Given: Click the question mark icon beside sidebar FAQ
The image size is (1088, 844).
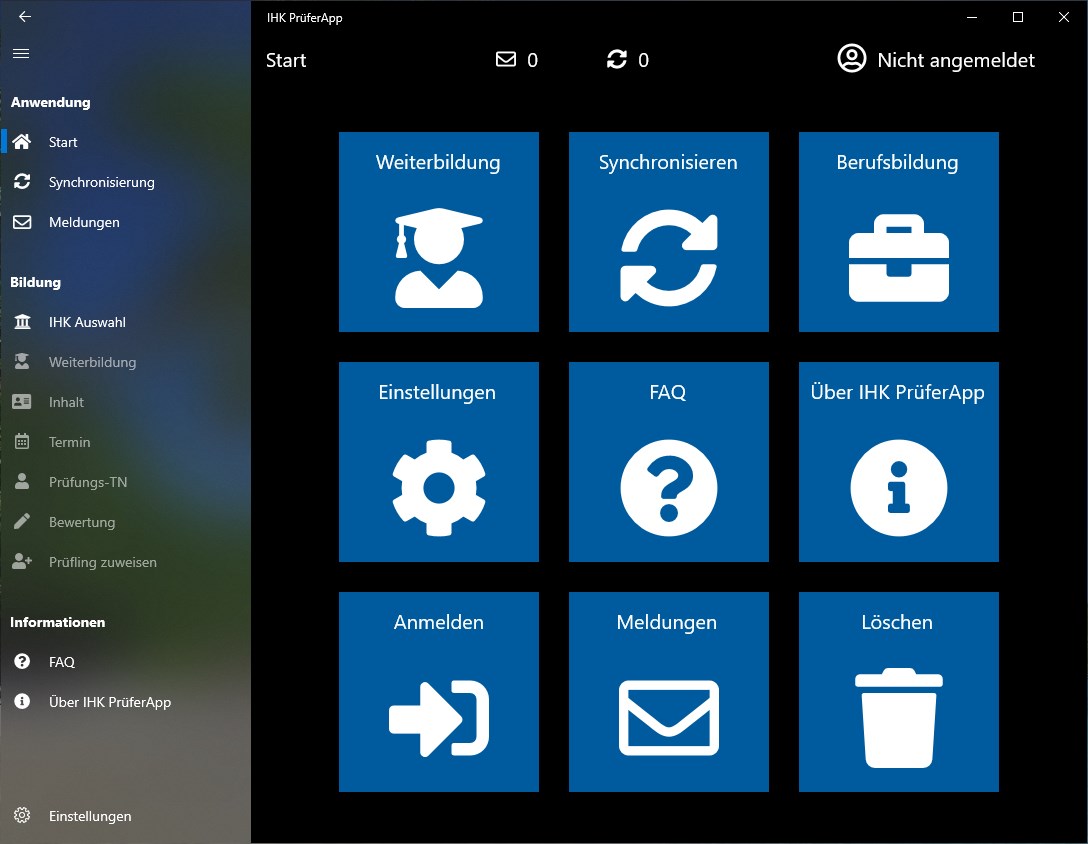Looking at the screenshot, I should click(x=22, y=661).
